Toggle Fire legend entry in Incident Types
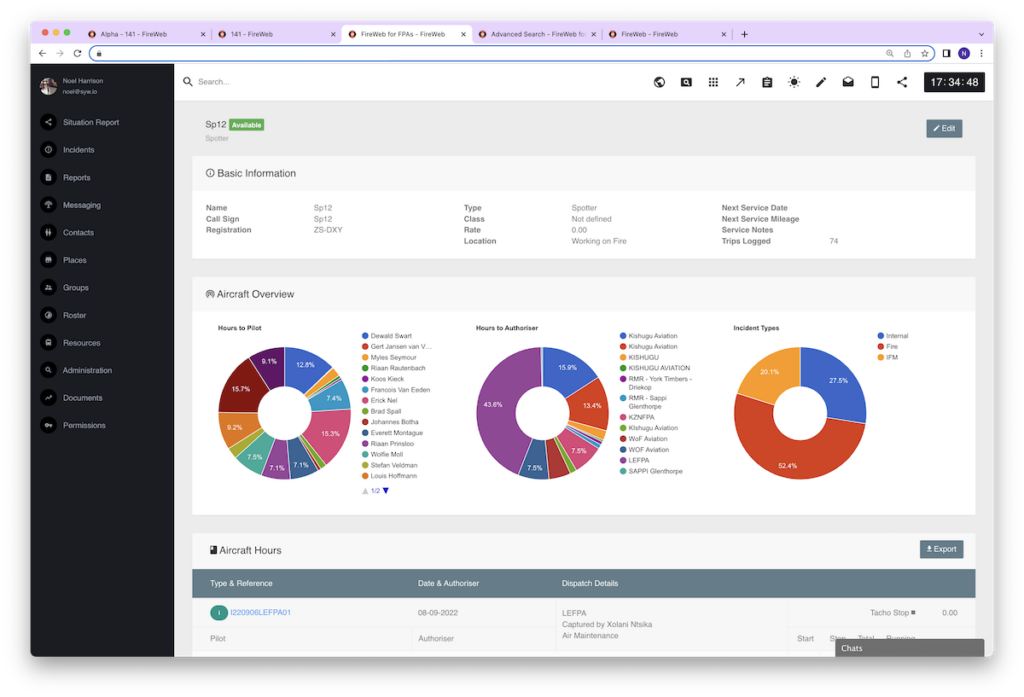Screen dimensions: 1024x697 point(892,347)
